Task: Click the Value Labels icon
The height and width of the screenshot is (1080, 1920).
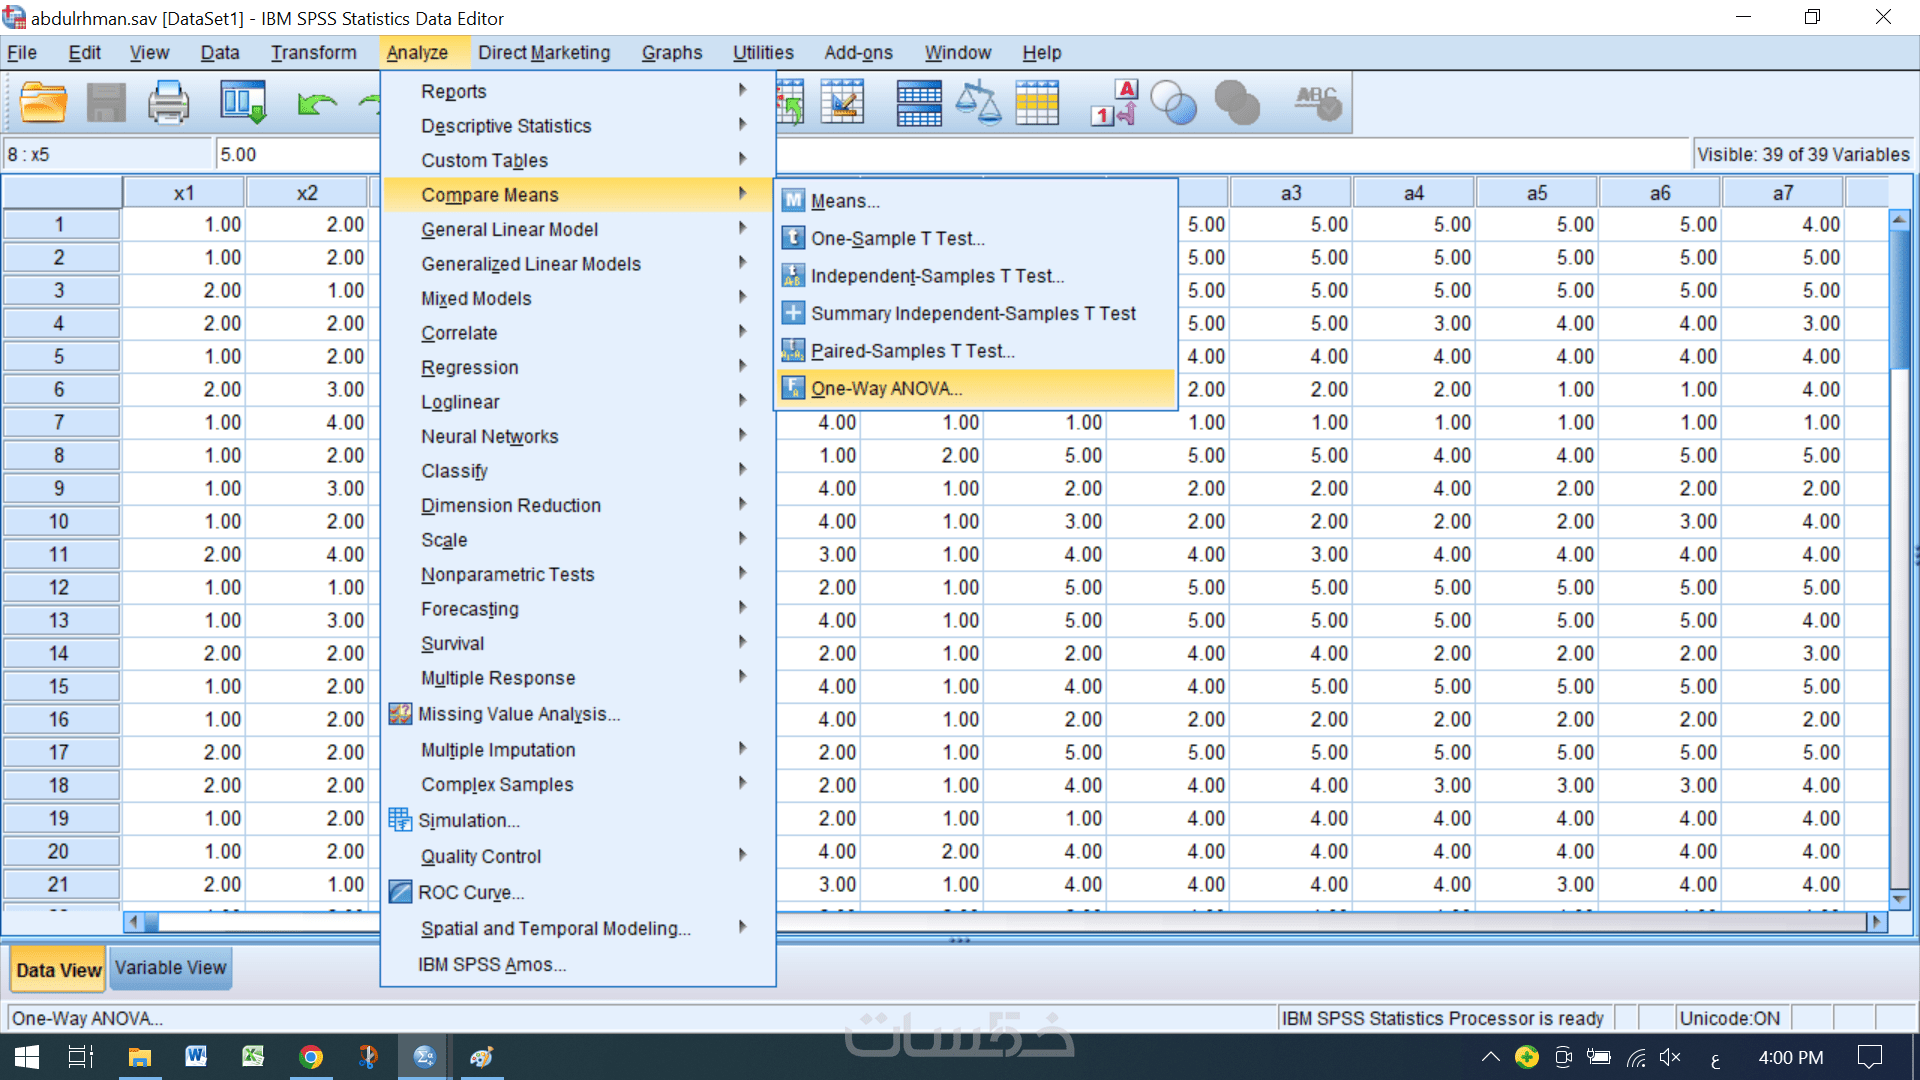Action: tap(1113, 103)
